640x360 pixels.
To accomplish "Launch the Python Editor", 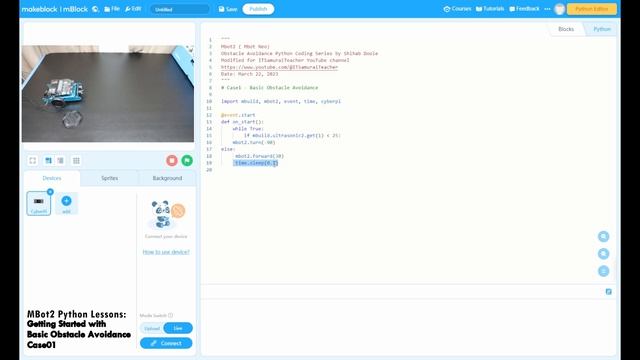I will pos(591,9).
